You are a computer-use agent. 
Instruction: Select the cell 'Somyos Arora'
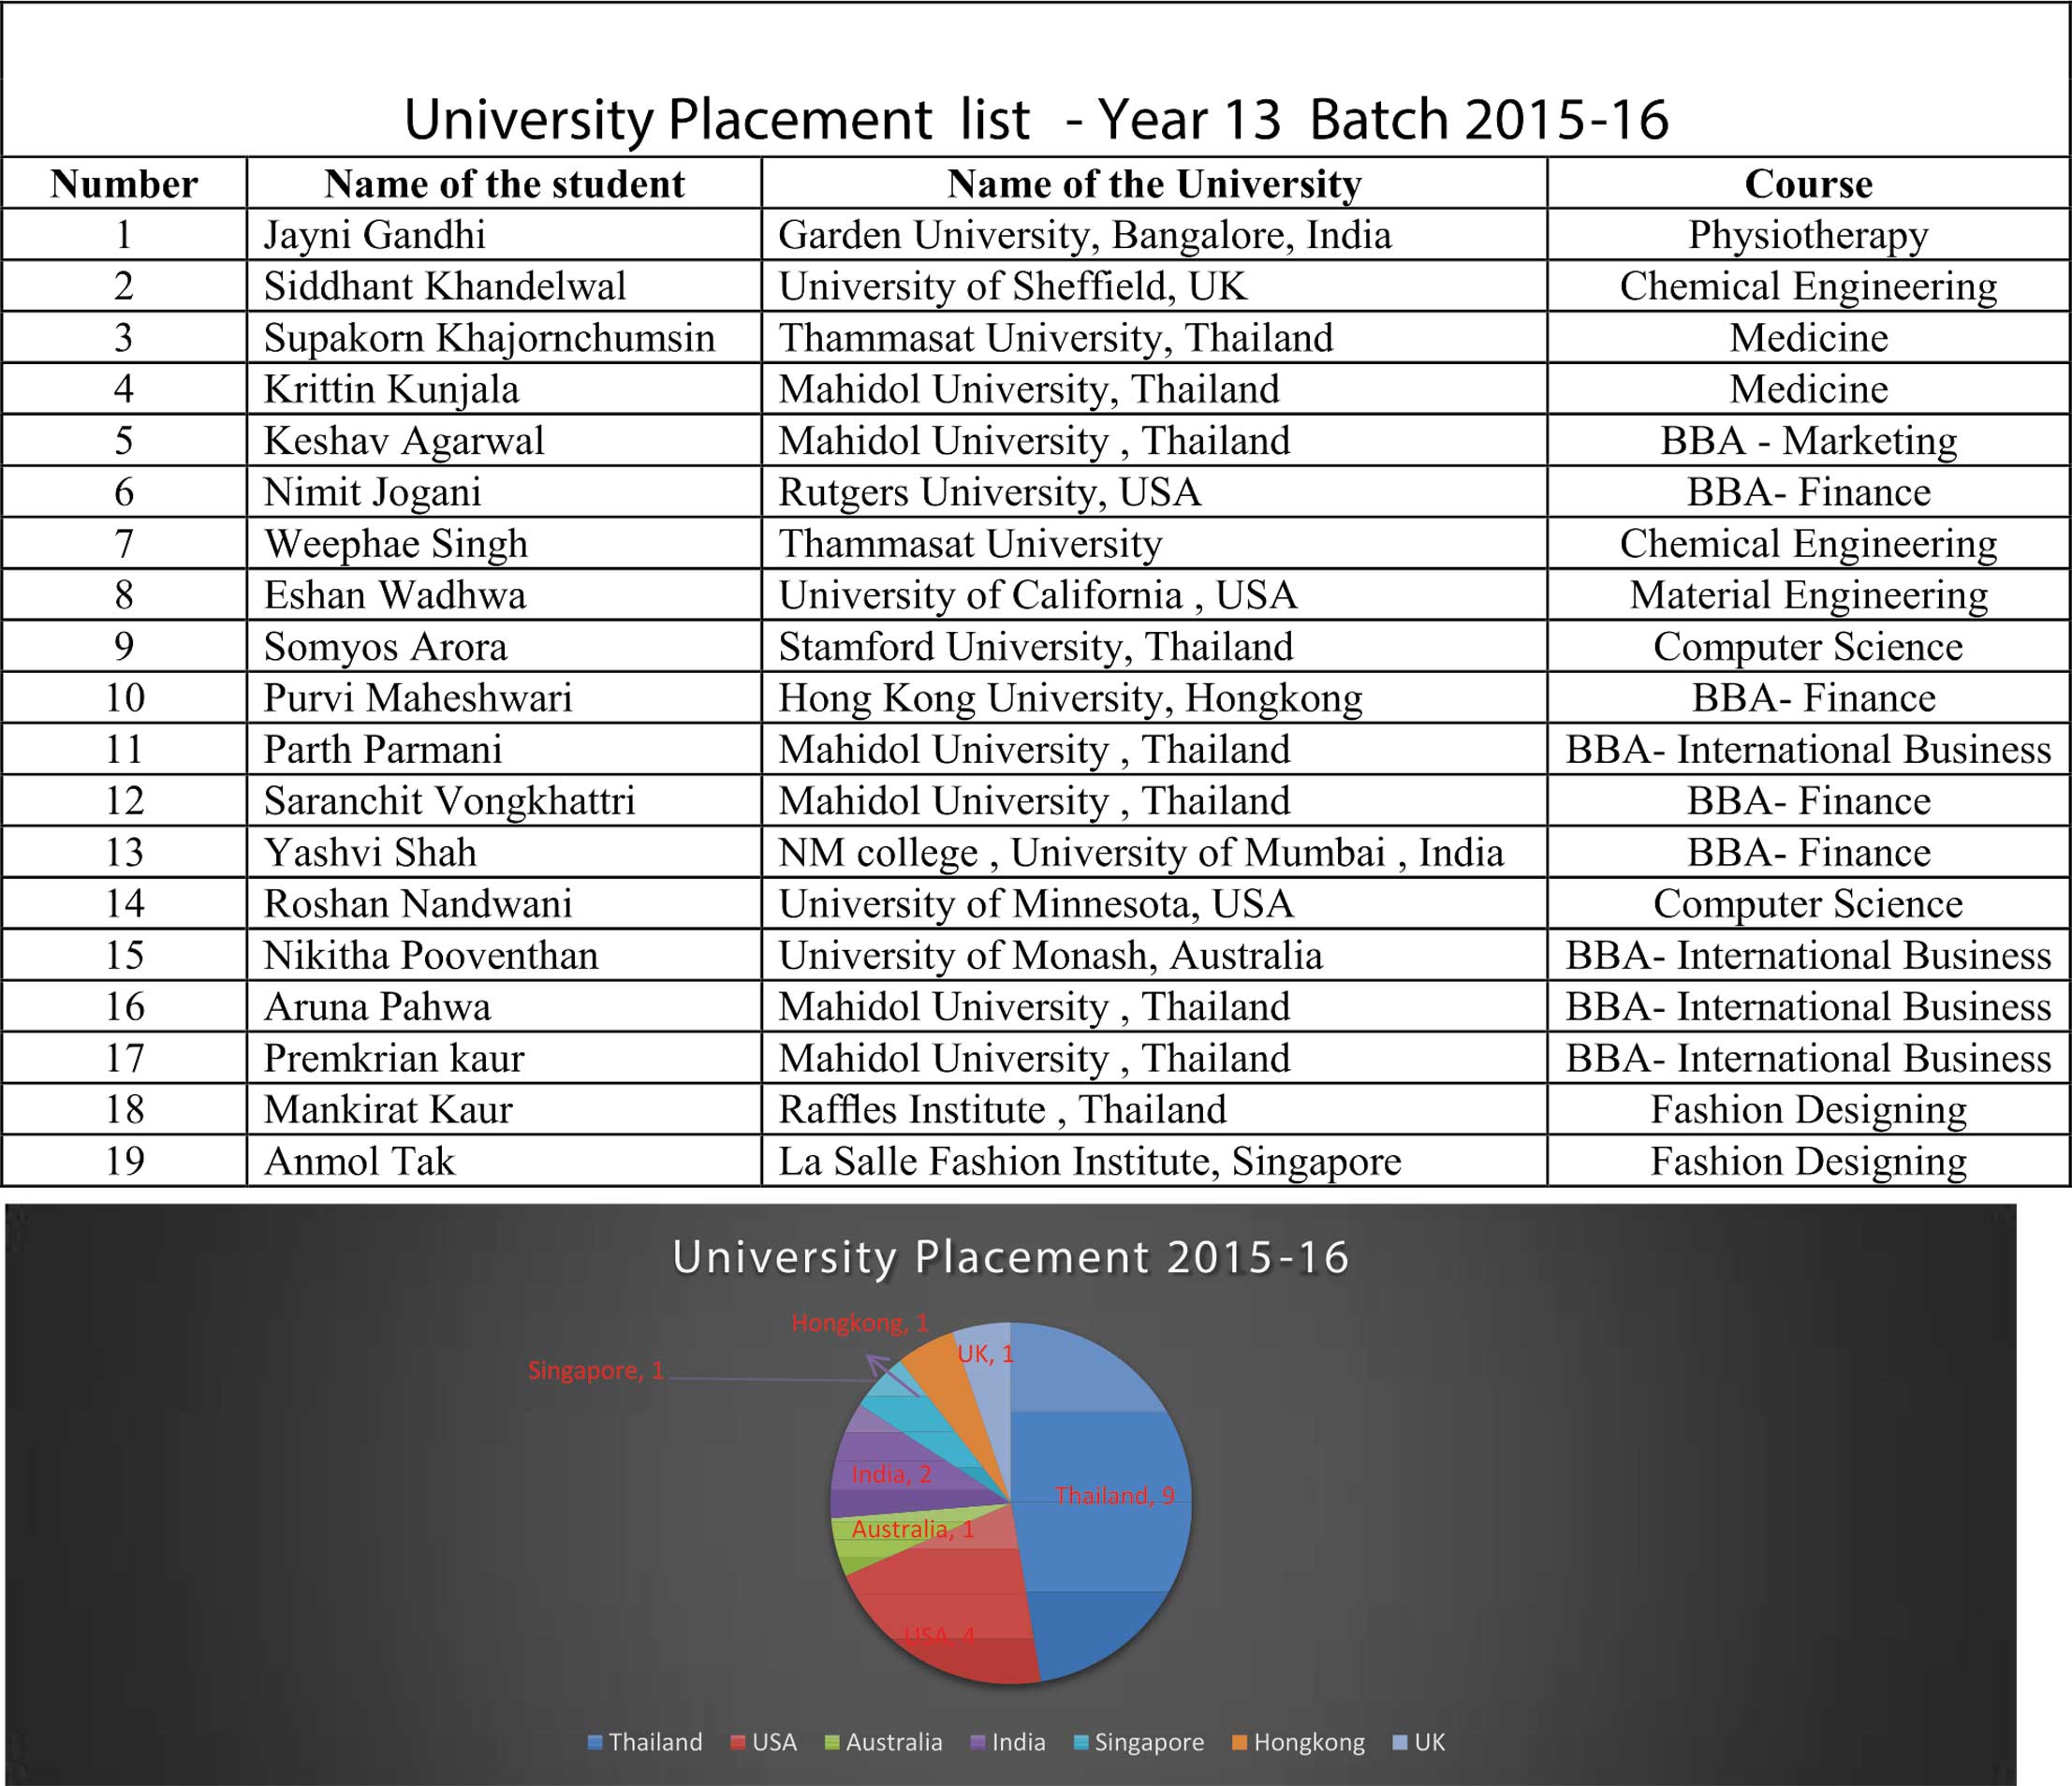(x=505, y=647)
